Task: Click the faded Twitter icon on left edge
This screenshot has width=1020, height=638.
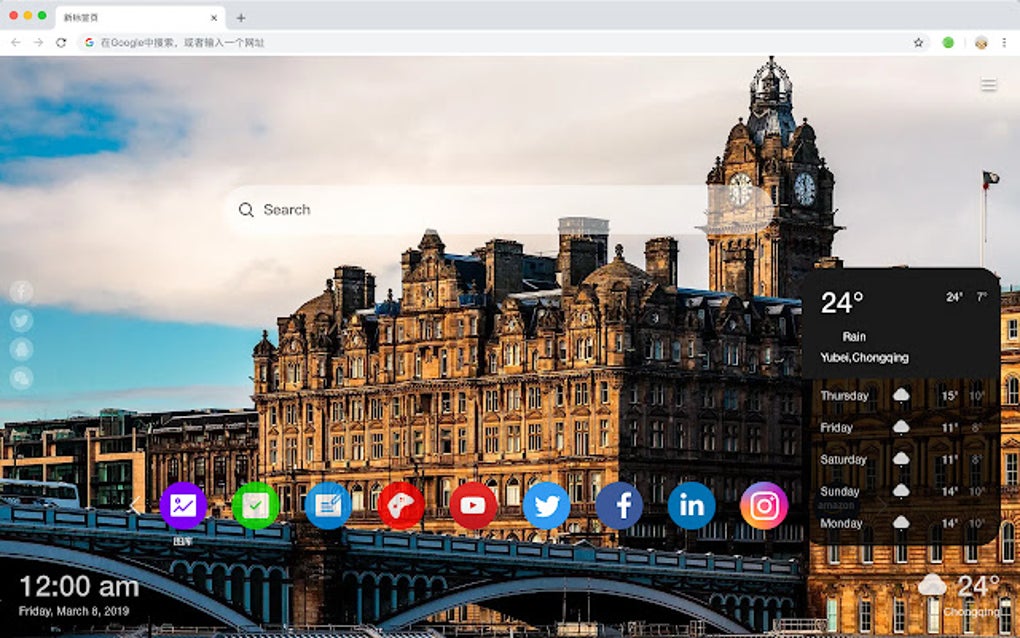Action: coord(20,320)
